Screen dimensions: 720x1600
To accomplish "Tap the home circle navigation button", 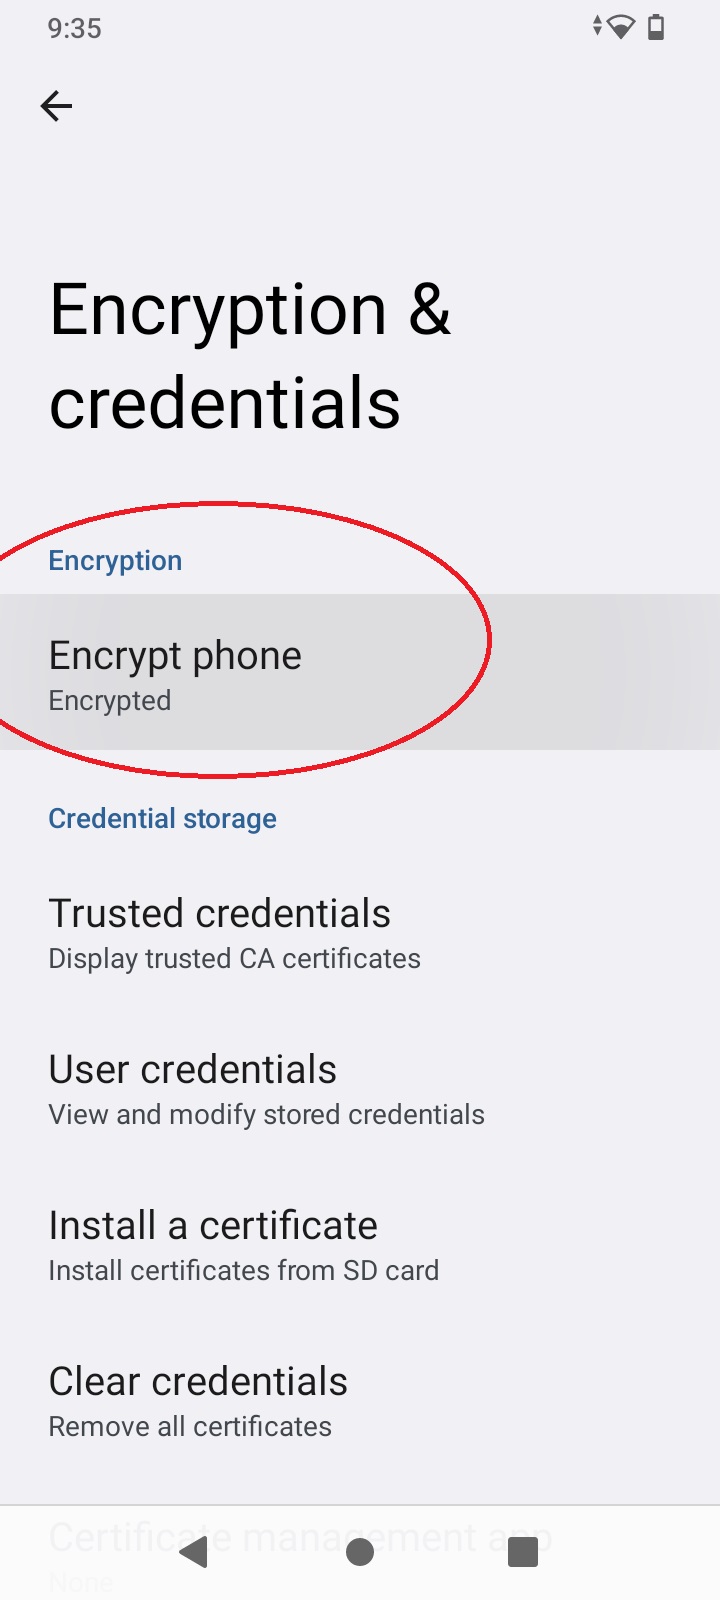I will (x=360, y=1552).
